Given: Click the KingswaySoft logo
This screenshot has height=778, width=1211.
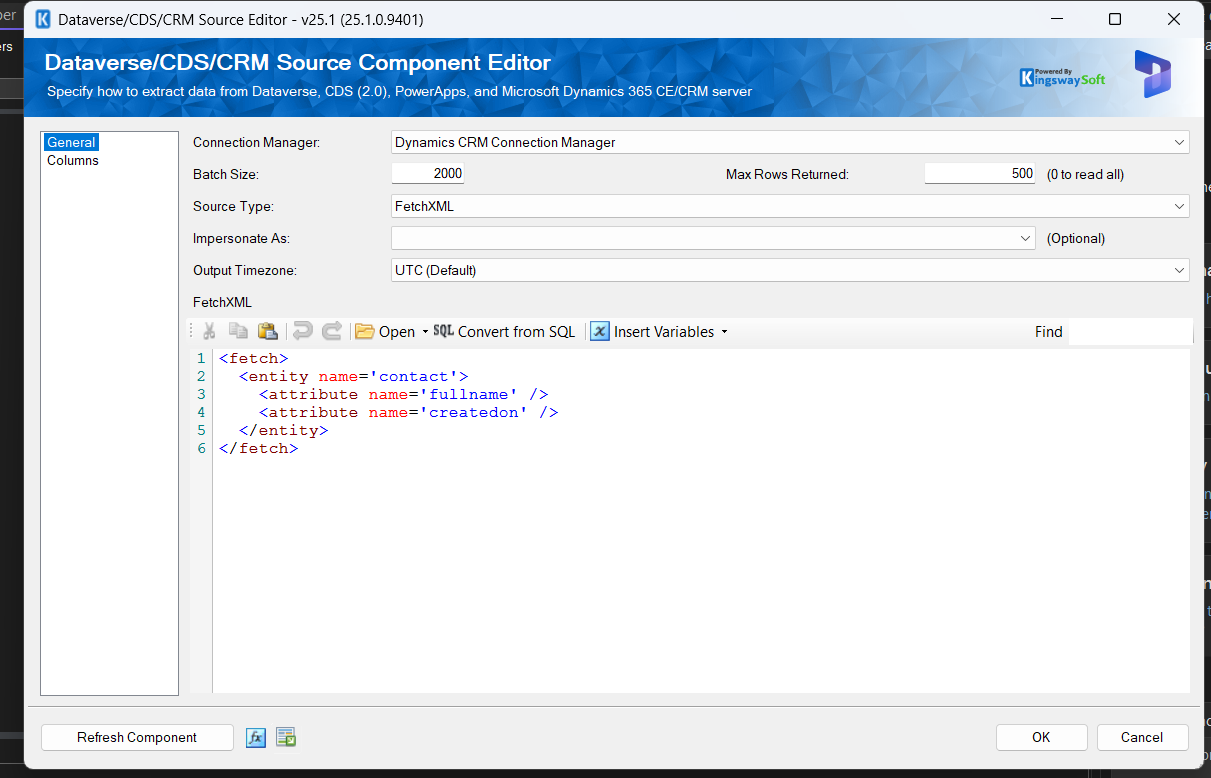Looking at the screenshot, I should [x=1062, y=77].
